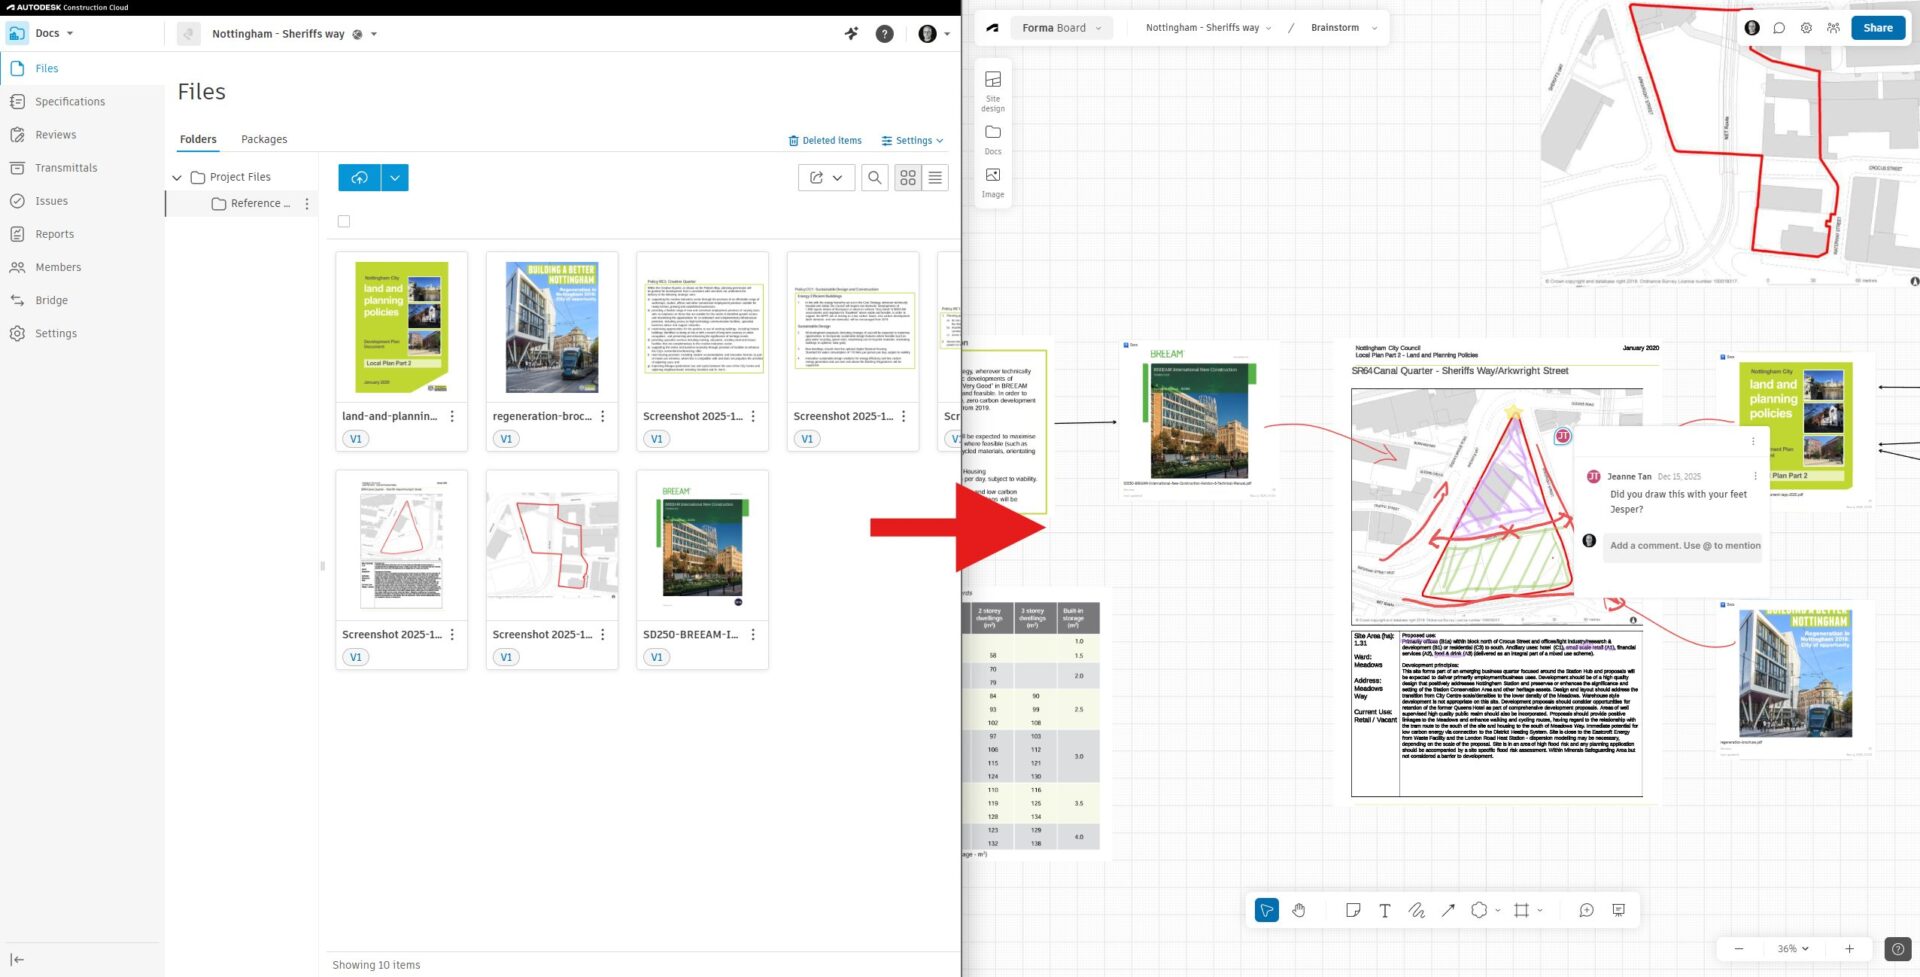
Task: Pick the arrow connector tool
Action: coord(1448,910)
